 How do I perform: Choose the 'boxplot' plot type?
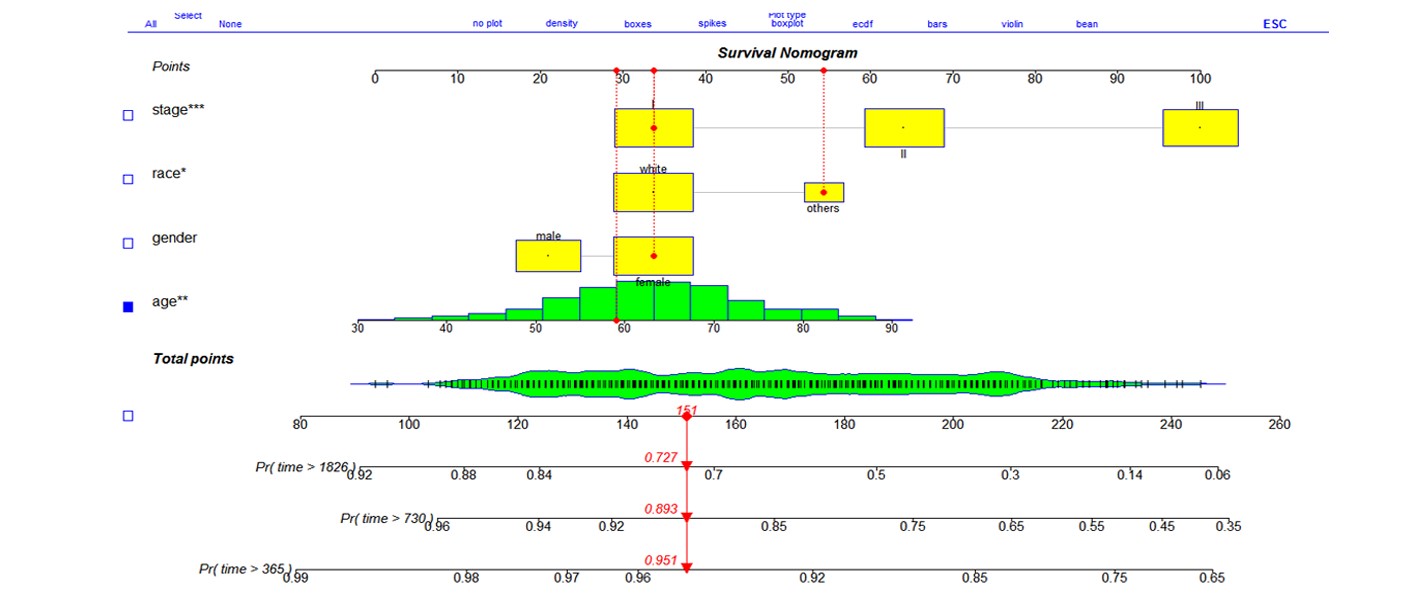tap(787, 24)
